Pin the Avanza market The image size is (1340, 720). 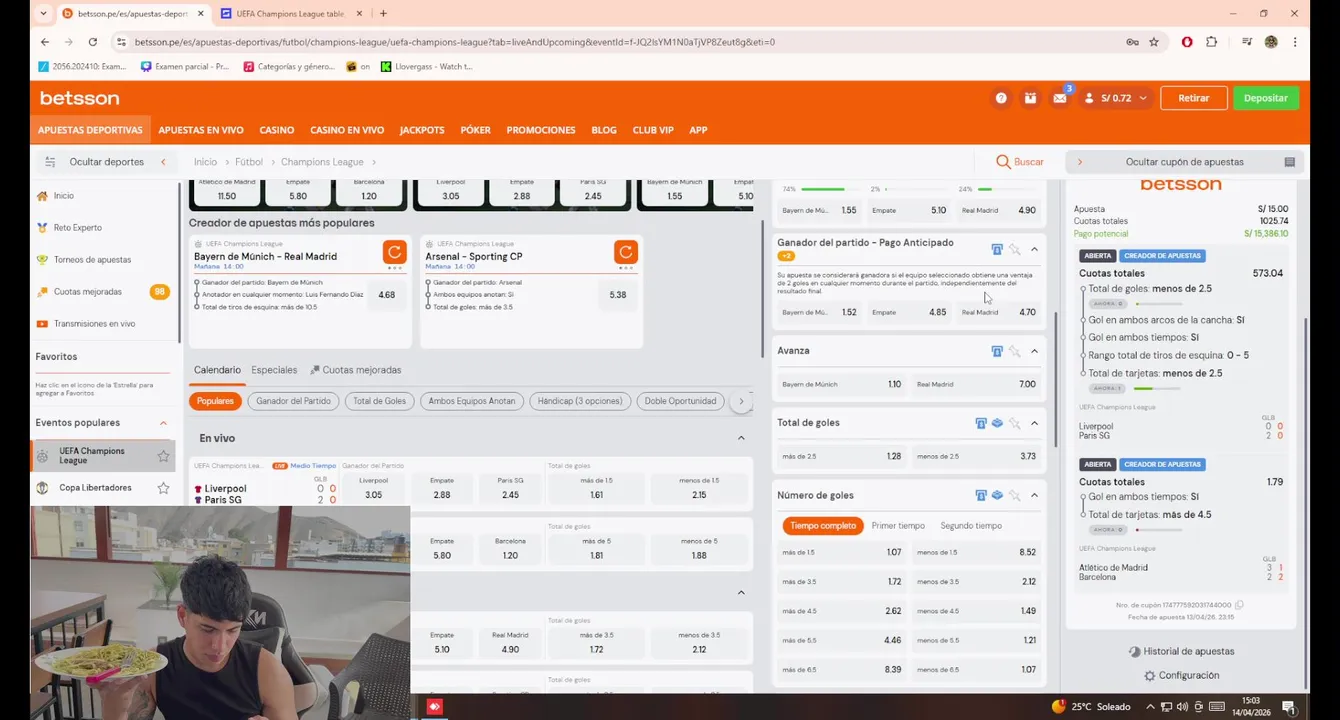[x=1014, y=351]
